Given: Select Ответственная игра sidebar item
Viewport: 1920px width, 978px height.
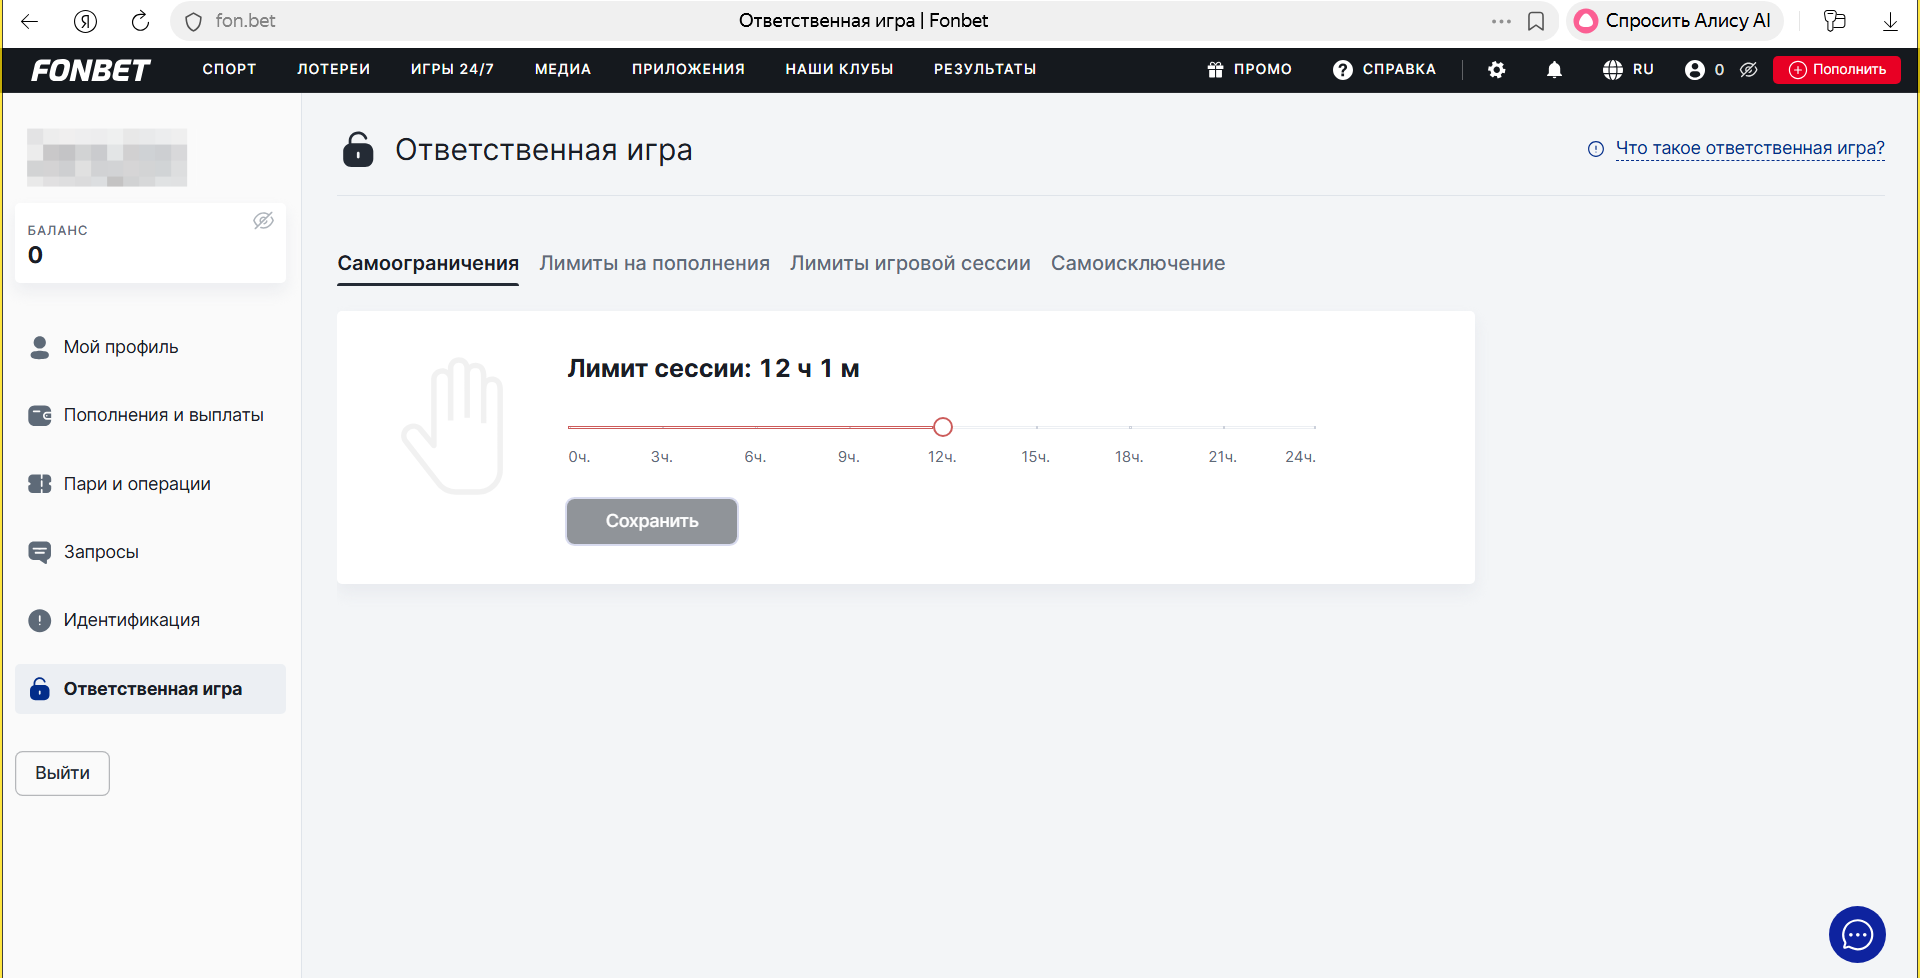Looking at the screenshot, I should pos(150,689).
